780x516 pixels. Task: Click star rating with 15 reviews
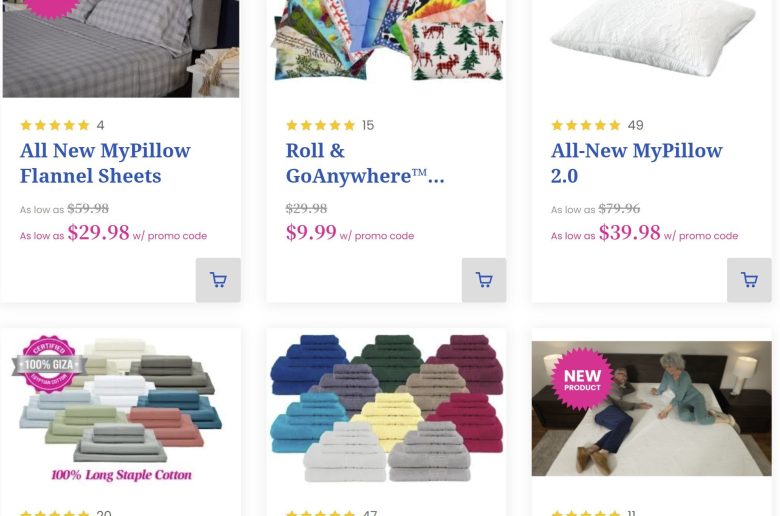click(321, 125)
